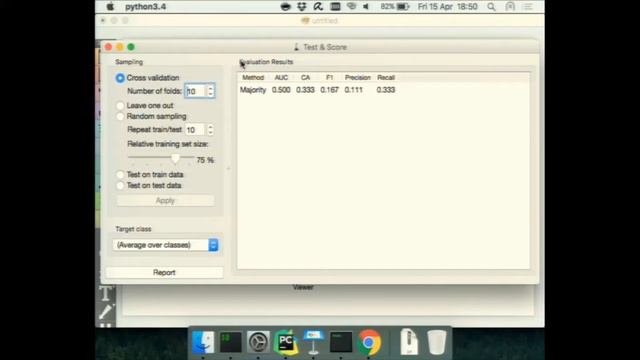Open PyCharm from the Dock
The height and width of the screenshot is (360, 640).
pos(286,342)
